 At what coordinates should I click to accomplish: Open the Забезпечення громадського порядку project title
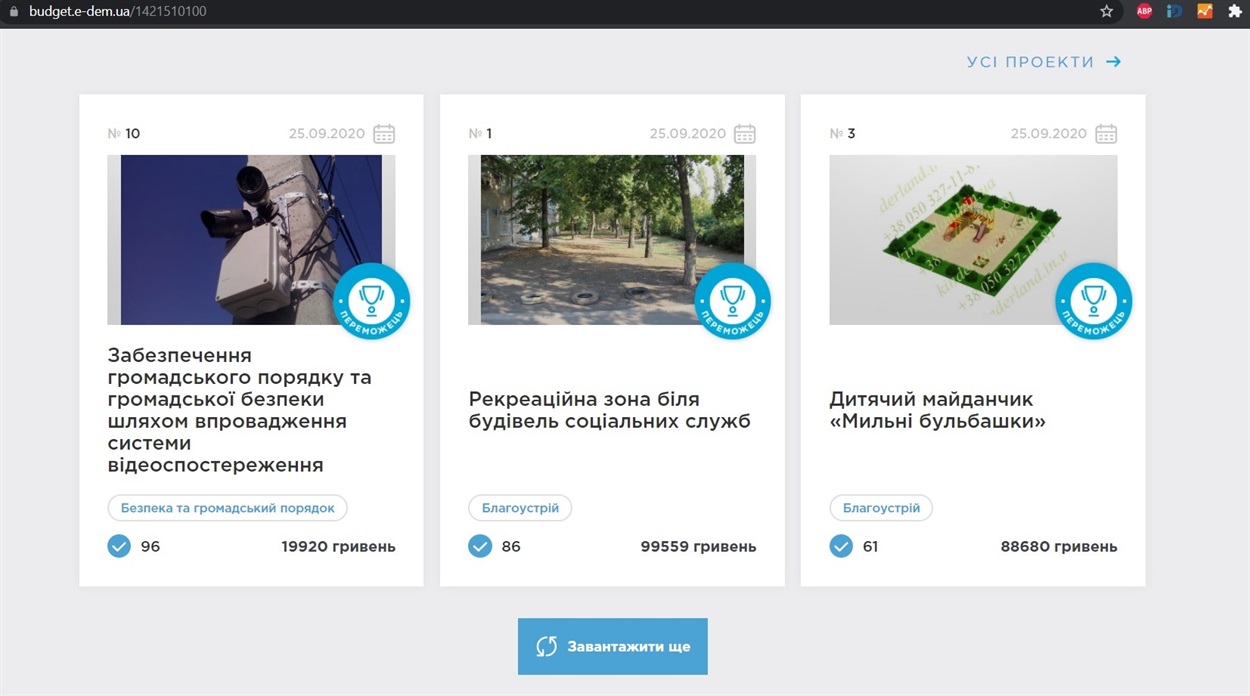click(239, 410)
